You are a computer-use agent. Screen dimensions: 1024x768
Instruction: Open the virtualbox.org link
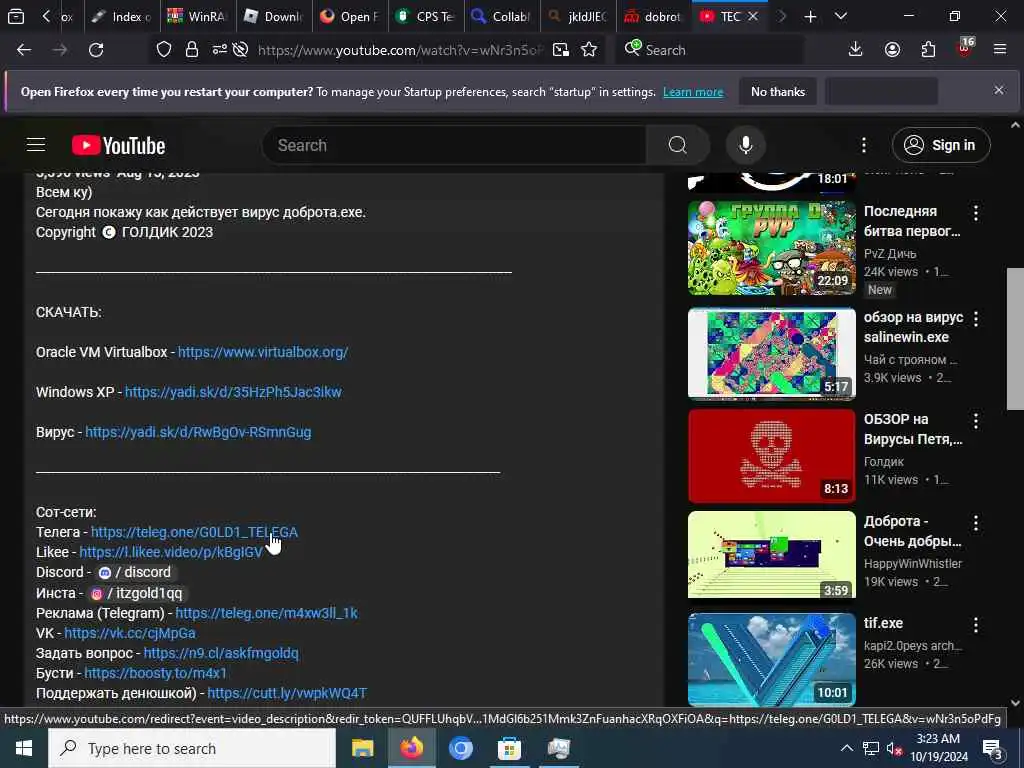pyautogui.click(x=263, y=352)
